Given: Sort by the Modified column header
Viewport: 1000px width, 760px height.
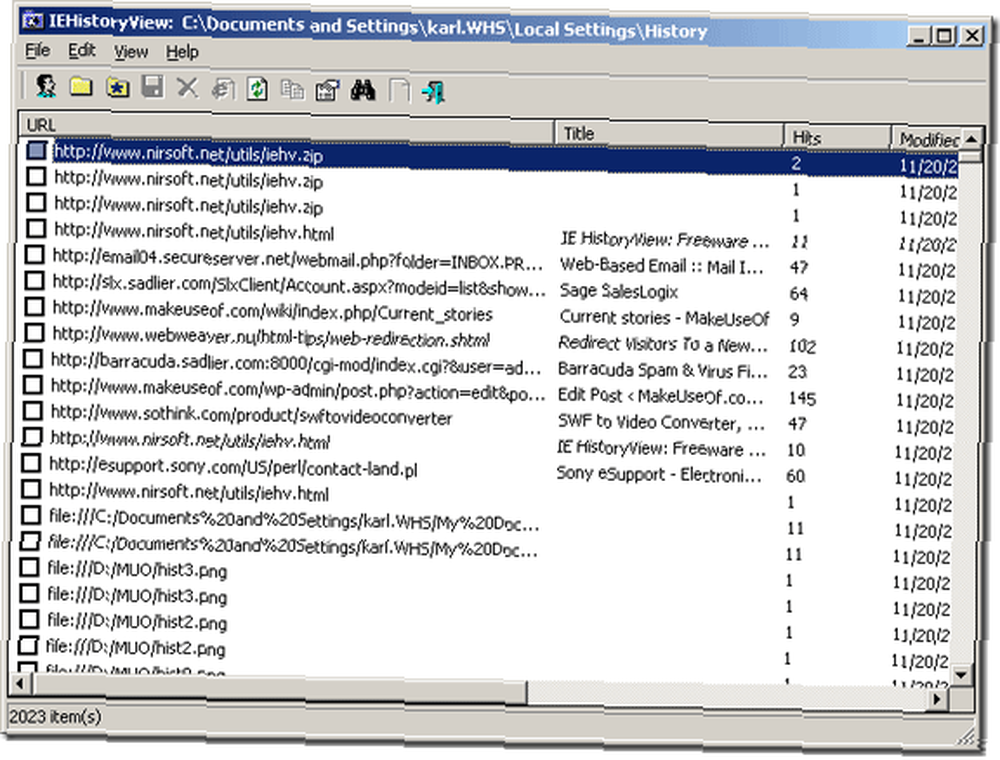Looking at the screenshot, I should [x=925, y=139].
